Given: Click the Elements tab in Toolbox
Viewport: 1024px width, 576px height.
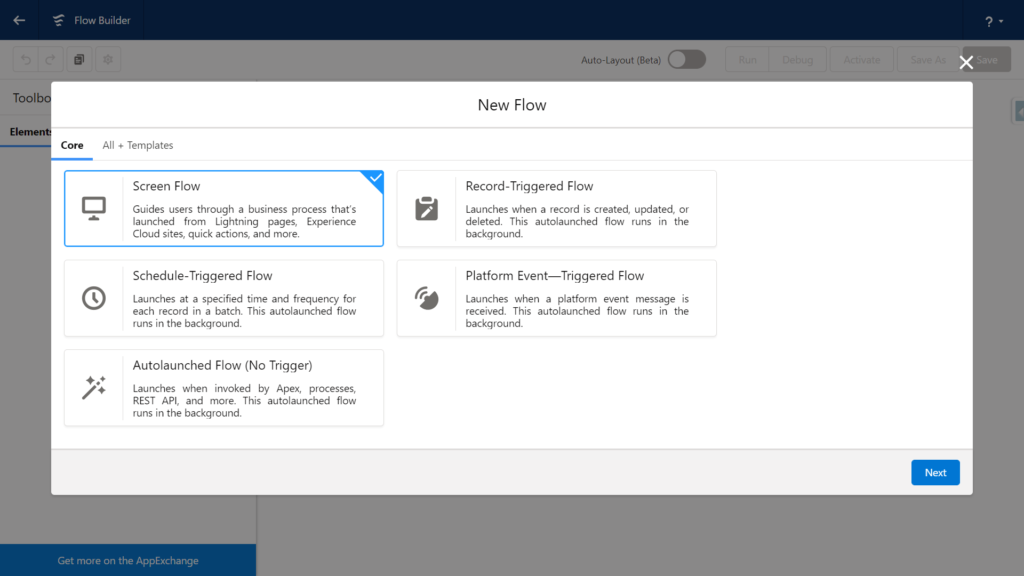Looking at the screenshot, I should [x=30, y=131].
